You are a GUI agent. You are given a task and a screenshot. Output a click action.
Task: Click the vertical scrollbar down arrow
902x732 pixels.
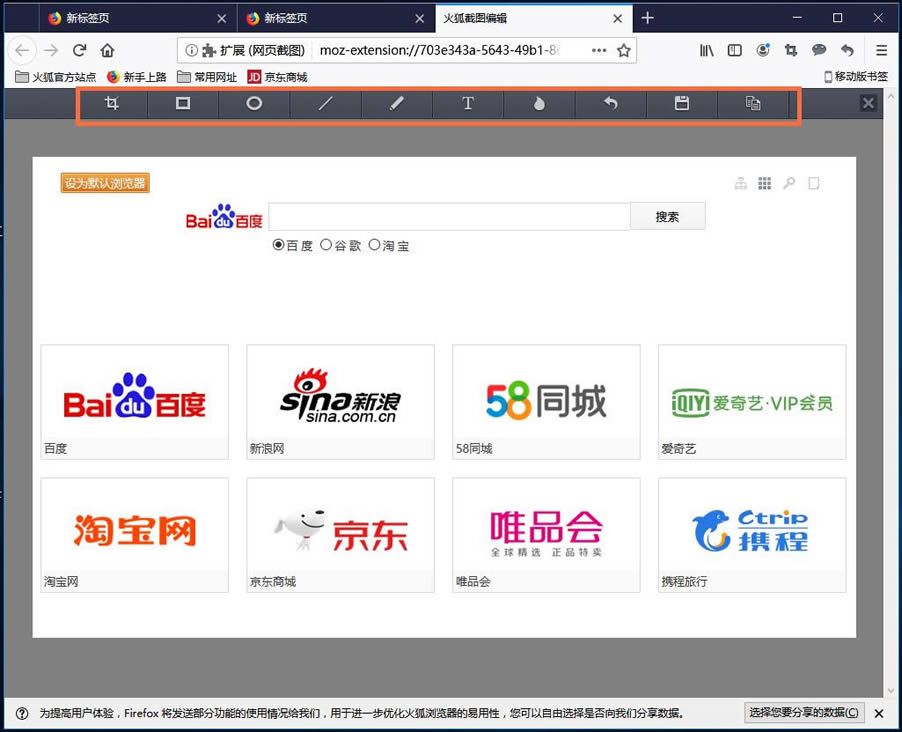(x=890, y=690)
